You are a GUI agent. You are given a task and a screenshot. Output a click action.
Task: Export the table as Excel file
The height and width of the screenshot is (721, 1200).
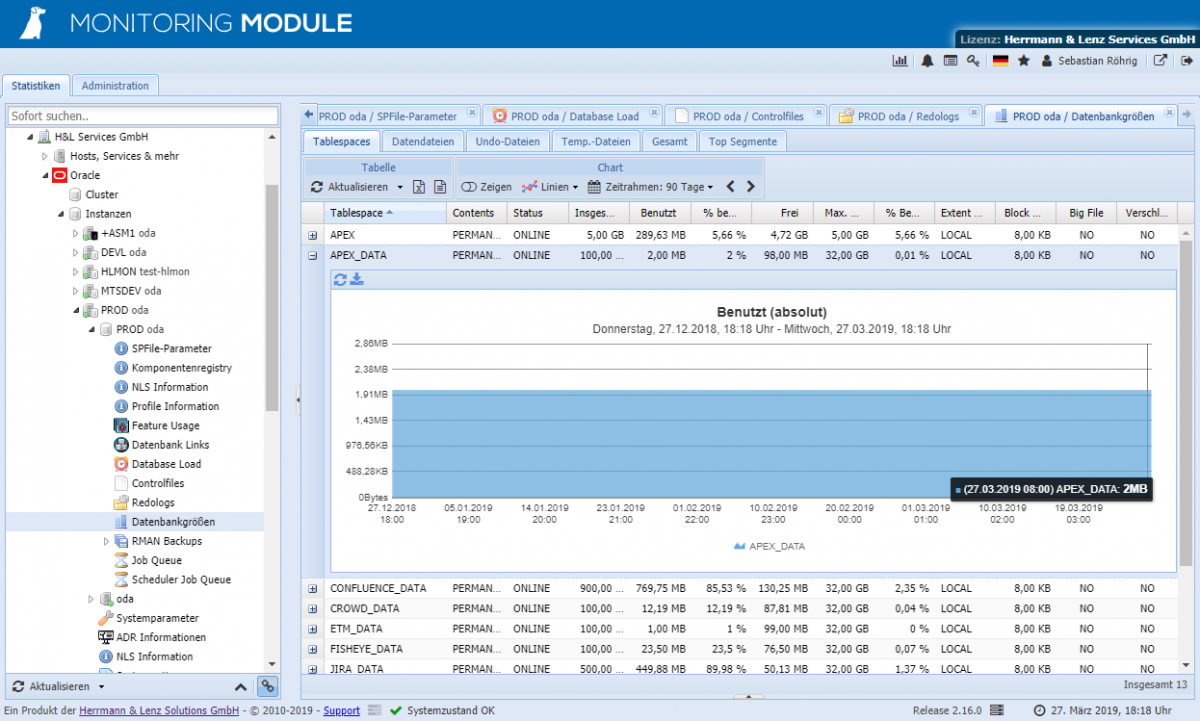[417, 187]
